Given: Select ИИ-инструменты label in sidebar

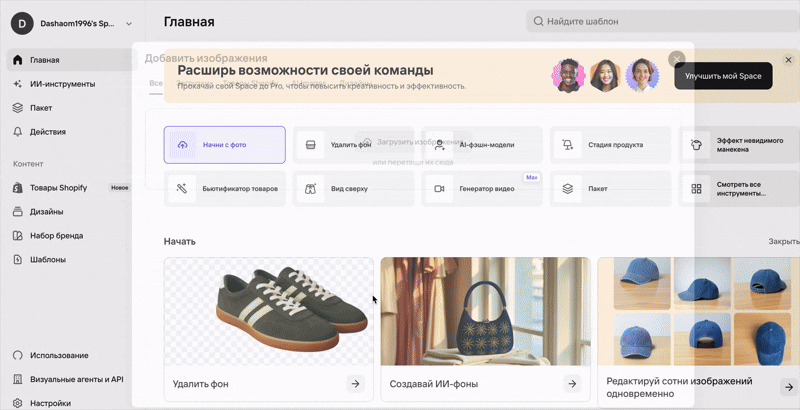Looking at the screenshot, I should pos(62,84).
